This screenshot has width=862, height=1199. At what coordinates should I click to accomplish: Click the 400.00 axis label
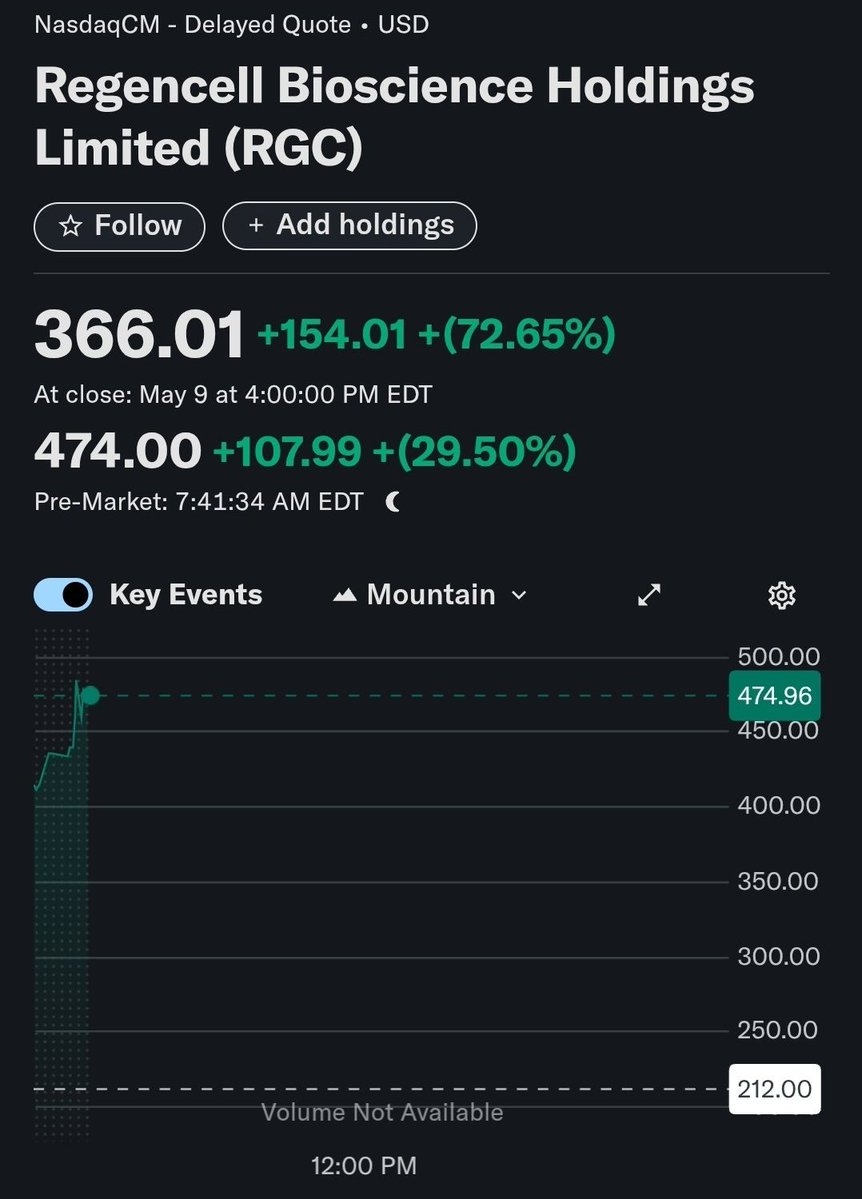(x=779, y=805)
